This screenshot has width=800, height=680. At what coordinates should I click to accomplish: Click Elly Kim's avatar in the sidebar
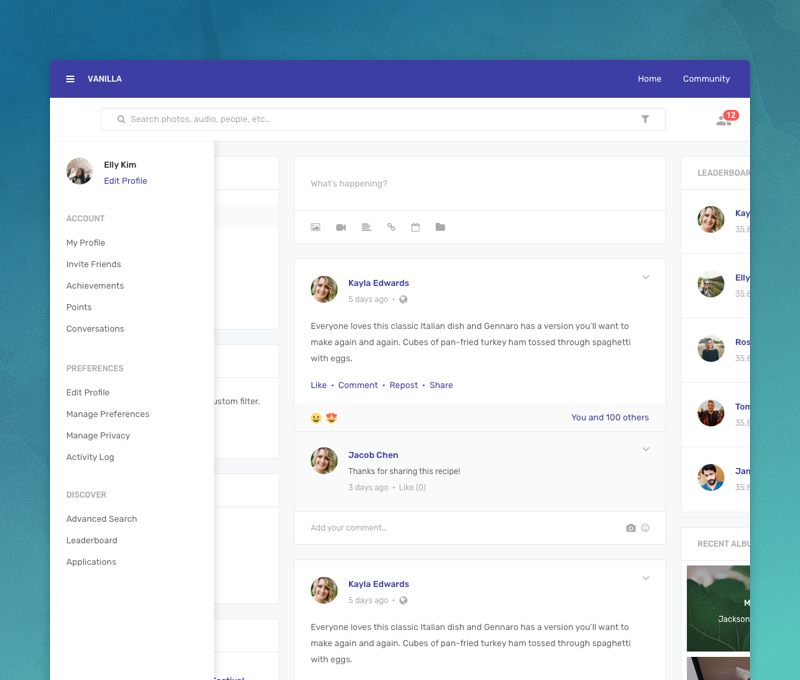[x=80, y=171]
